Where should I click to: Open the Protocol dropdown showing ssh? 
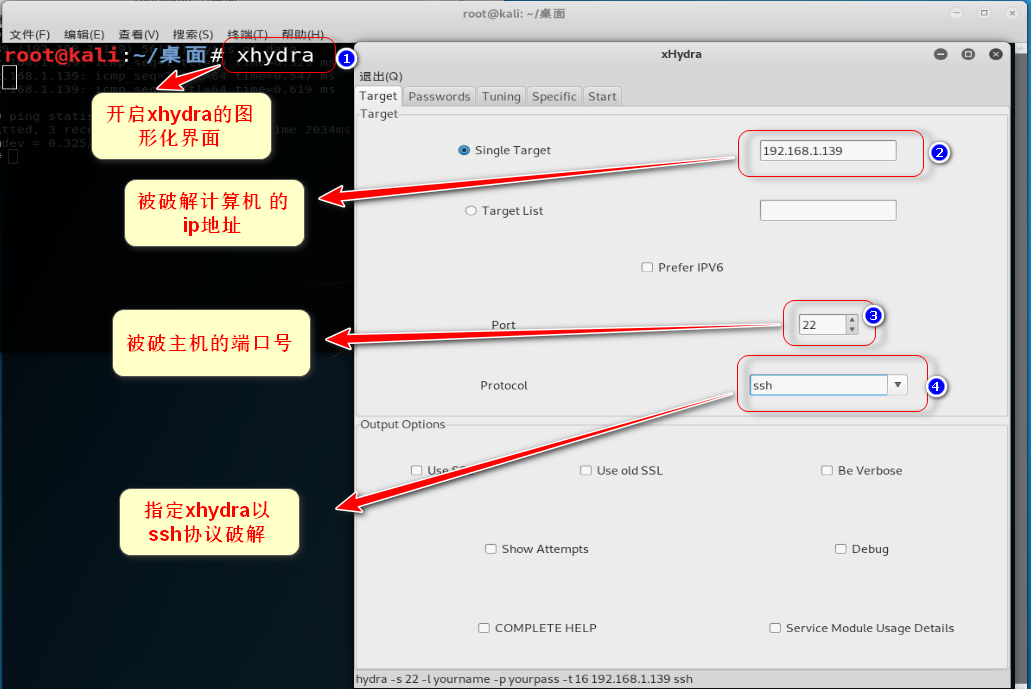pos(897,384)
